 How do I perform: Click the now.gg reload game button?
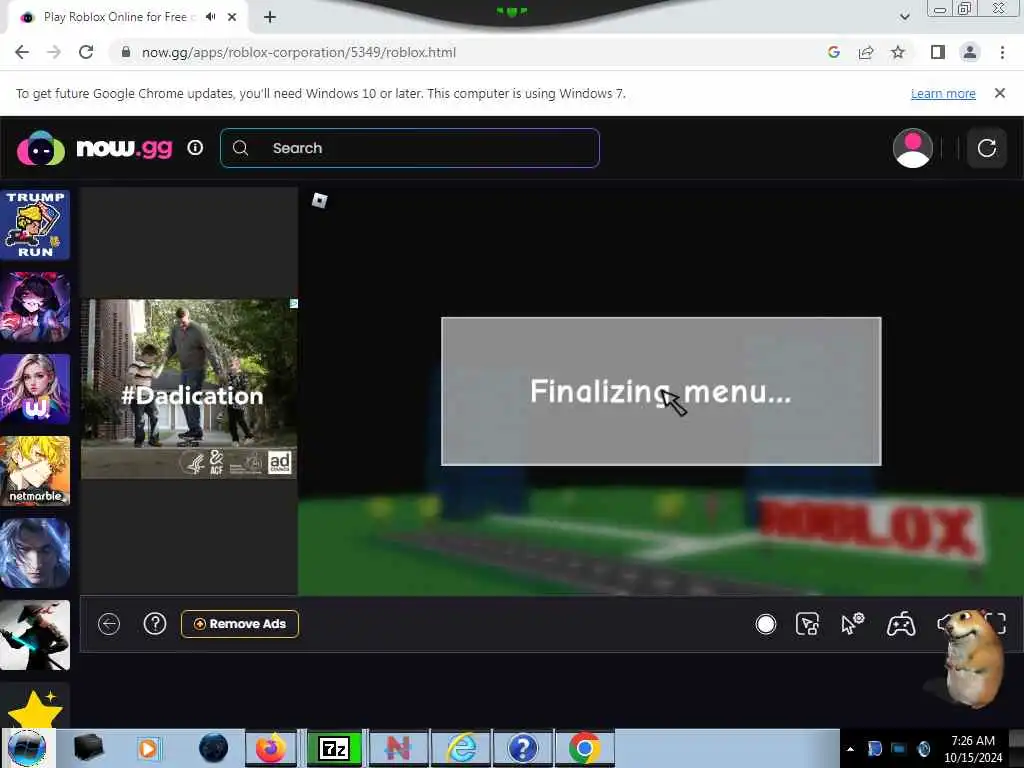coord(987,148)
